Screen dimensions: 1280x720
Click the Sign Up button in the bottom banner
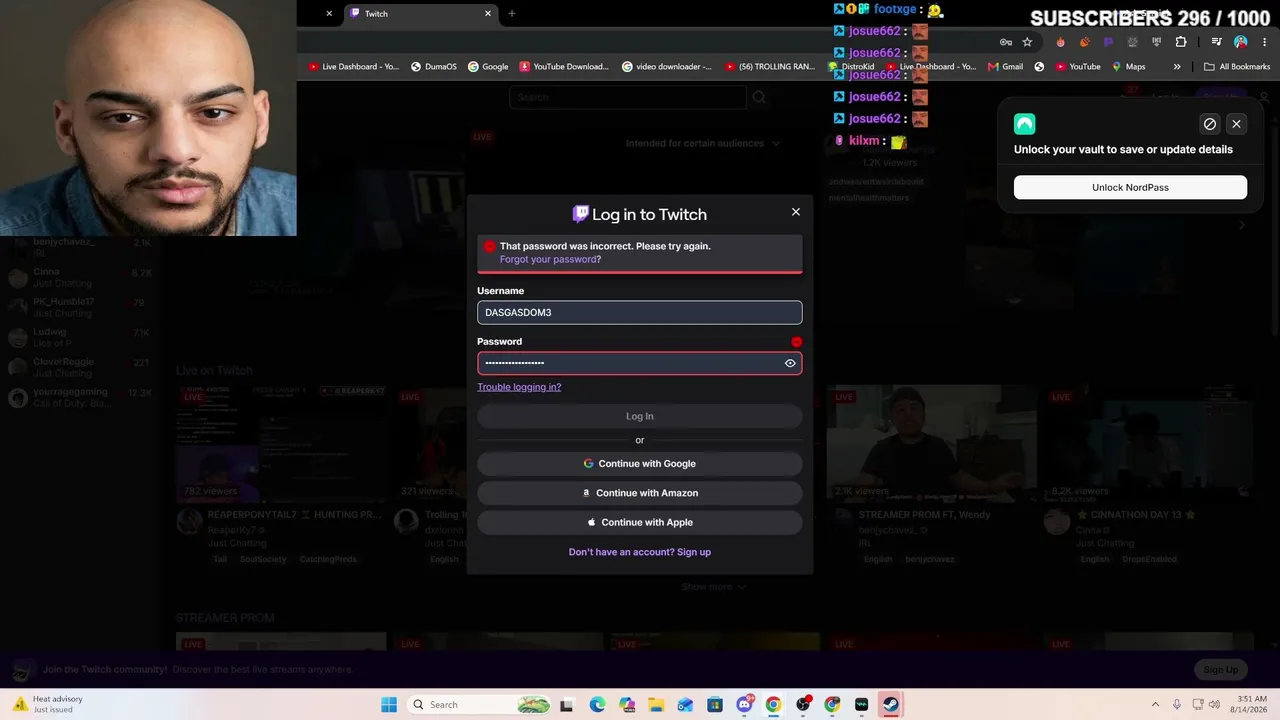[1220, 670]
